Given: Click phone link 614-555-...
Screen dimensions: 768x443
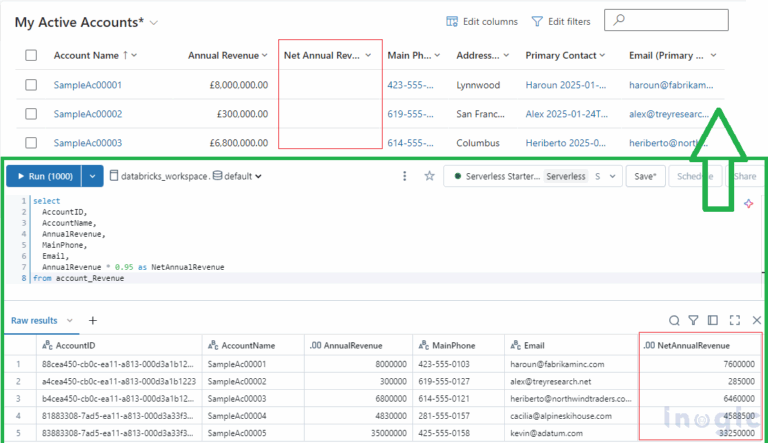Looking at the screenshot, I should 410,143.
